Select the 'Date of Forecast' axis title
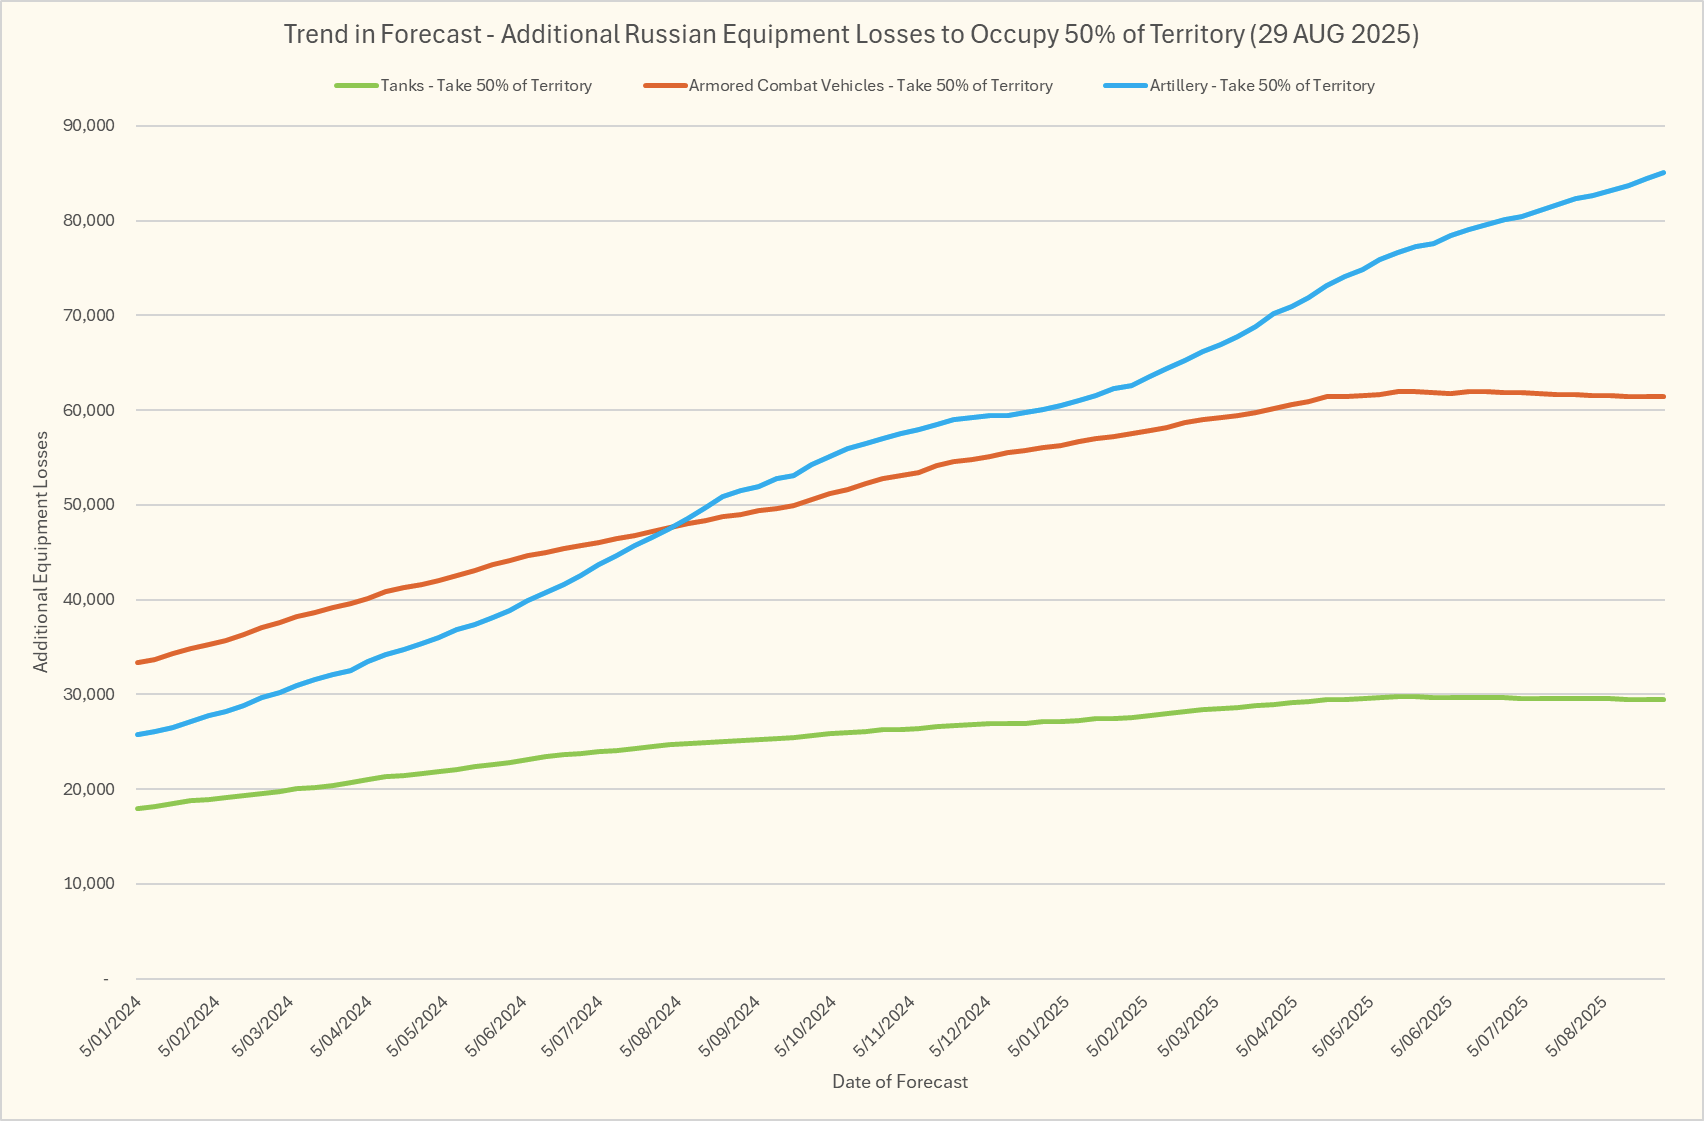Image resolution: width=1704 pixels, height=1121 pixels. (x=899, y=1081)
